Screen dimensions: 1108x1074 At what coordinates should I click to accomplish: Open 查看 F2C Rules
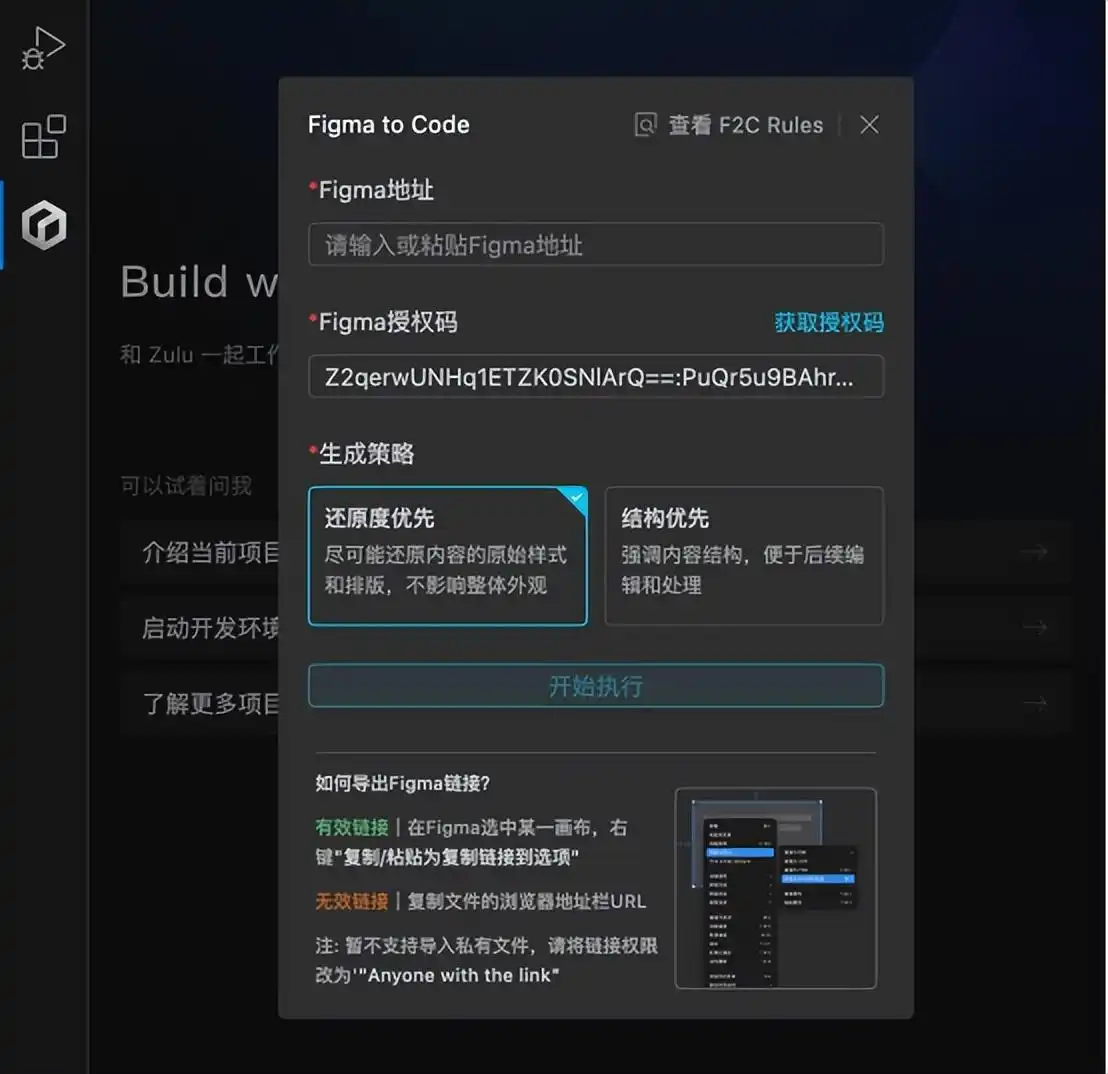tap(745, 125)
